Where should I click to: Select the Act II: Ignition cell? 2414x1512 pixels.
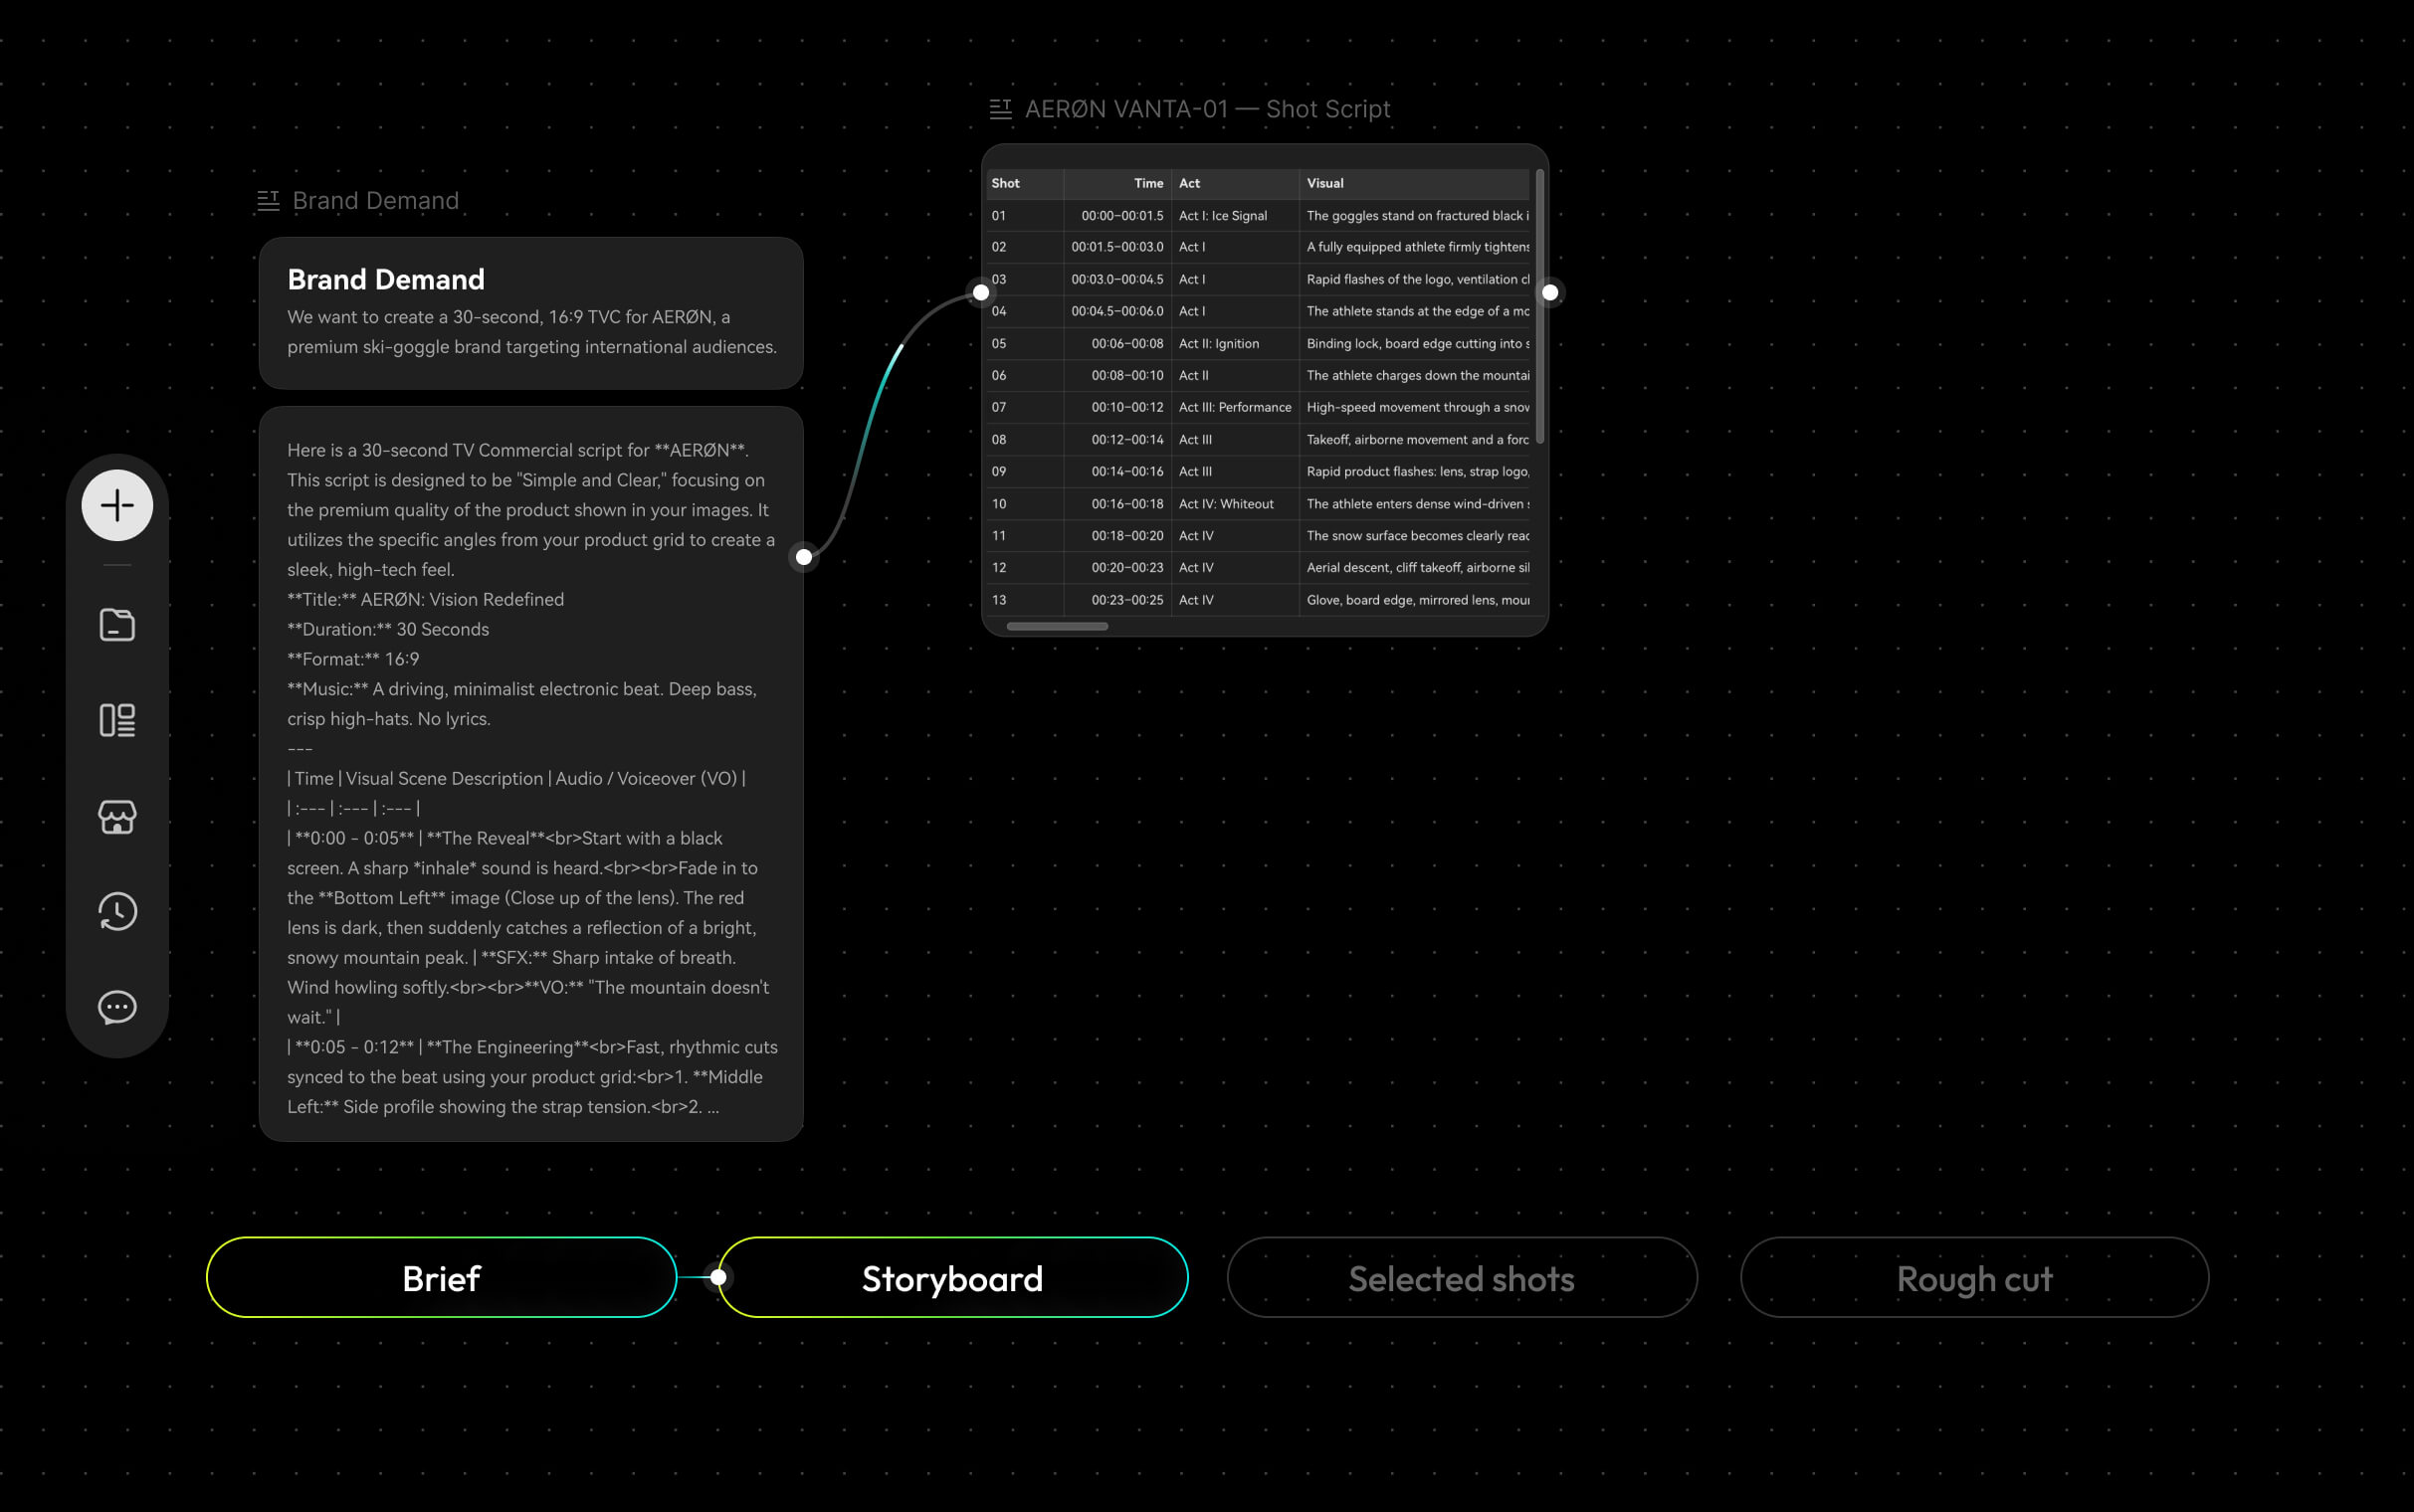click(1236, 343)
